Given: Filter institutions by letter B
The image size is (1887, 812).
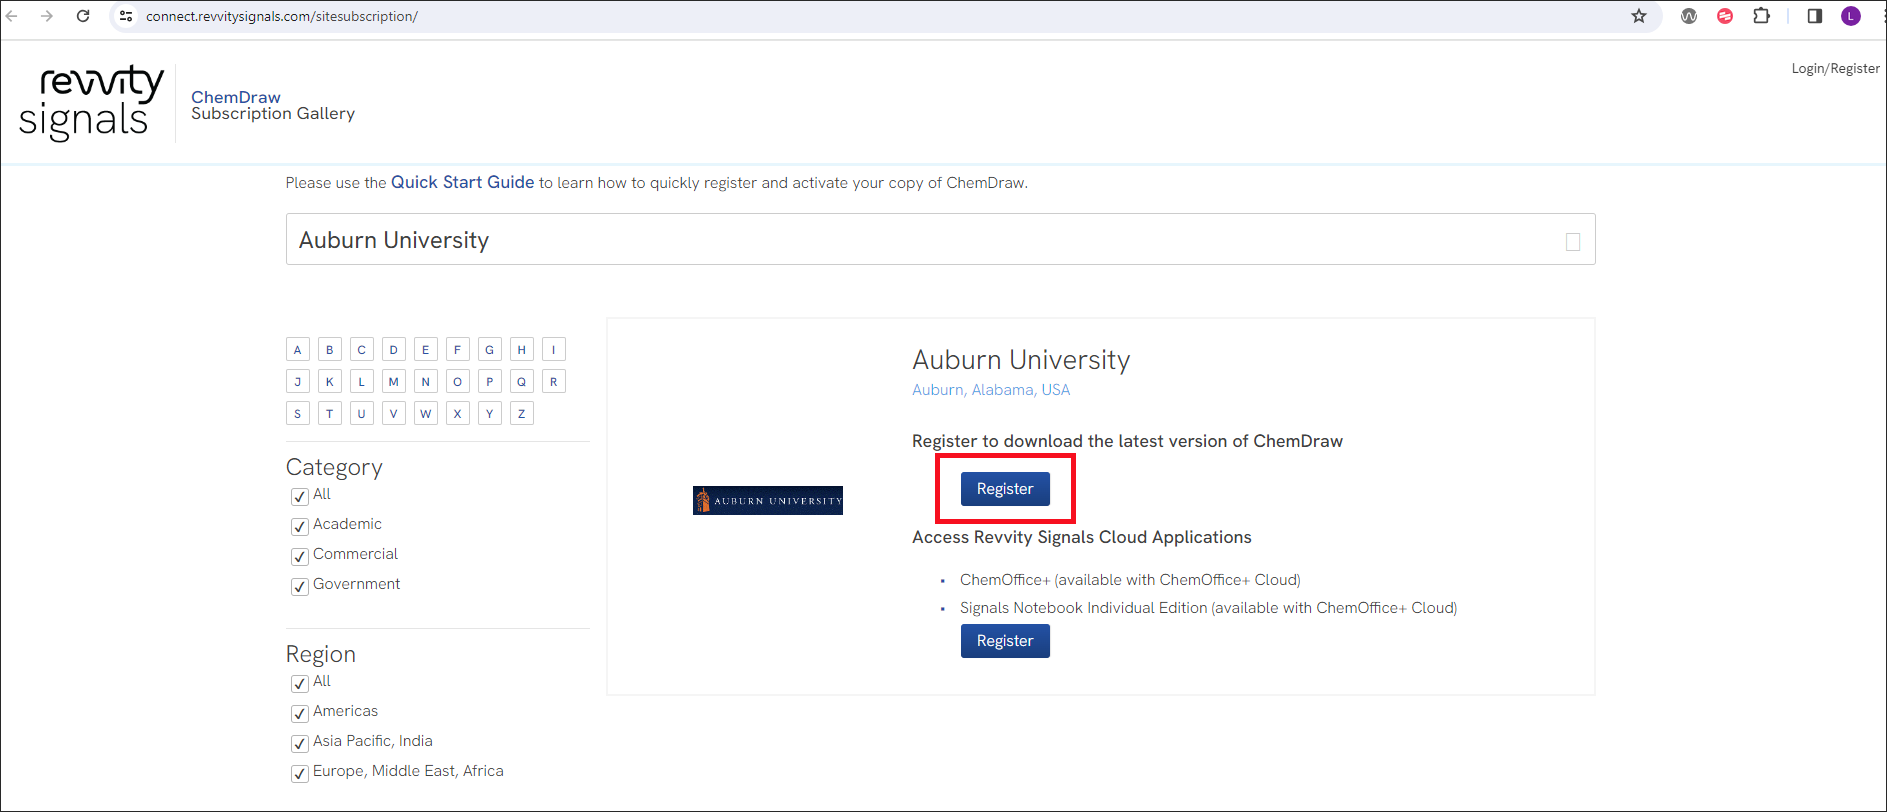Looking at the screenshot, I should click(x=329, y=350).
